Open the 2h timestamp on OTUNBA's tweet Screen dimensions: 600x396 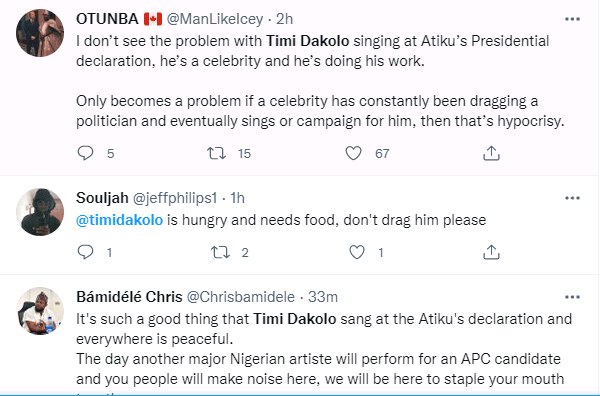click(x=284, y=19)
